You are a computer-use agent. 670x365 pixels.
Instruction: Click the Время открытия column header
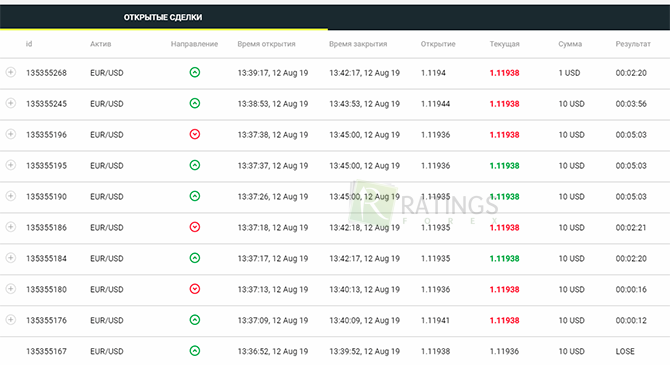[x=266, y=44]
